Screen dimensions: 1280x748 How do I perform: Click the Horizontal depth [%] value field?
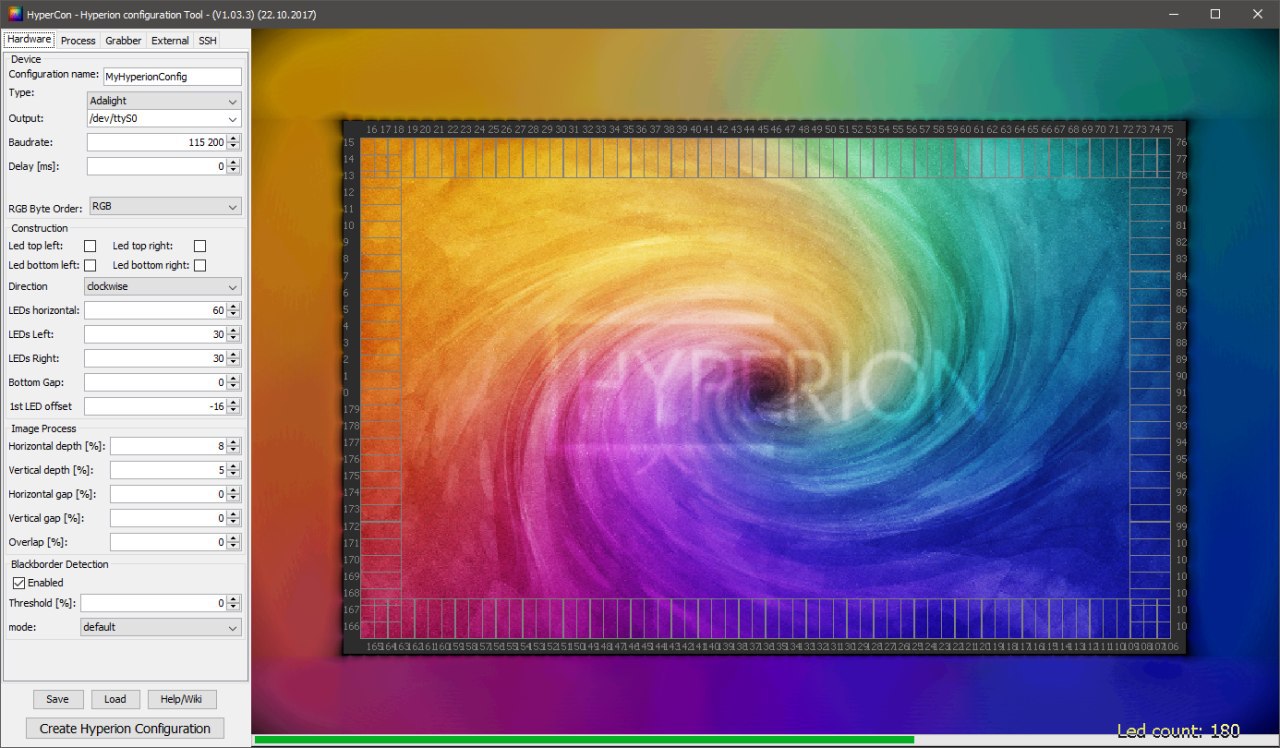pyautogui.click(x=168, y=446)
